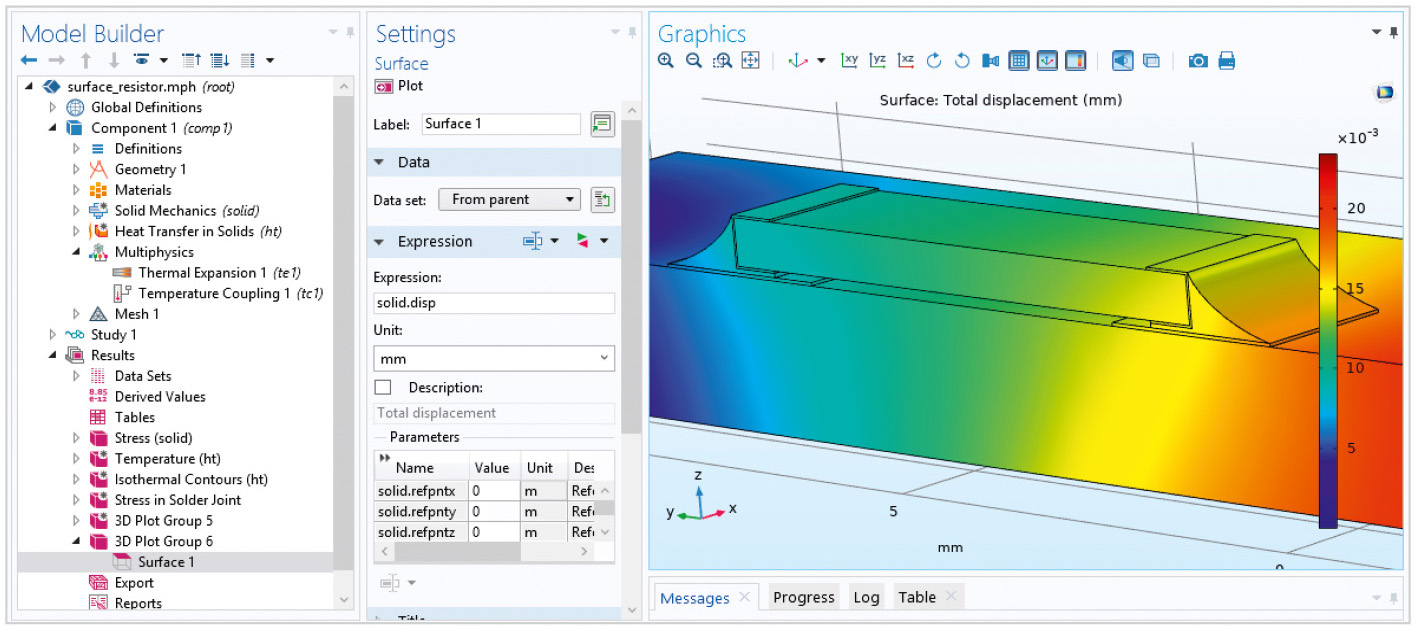Screen dimensions: 1421x628
Task: Rotate the view clockwise
Action: [x=934, y=61]
